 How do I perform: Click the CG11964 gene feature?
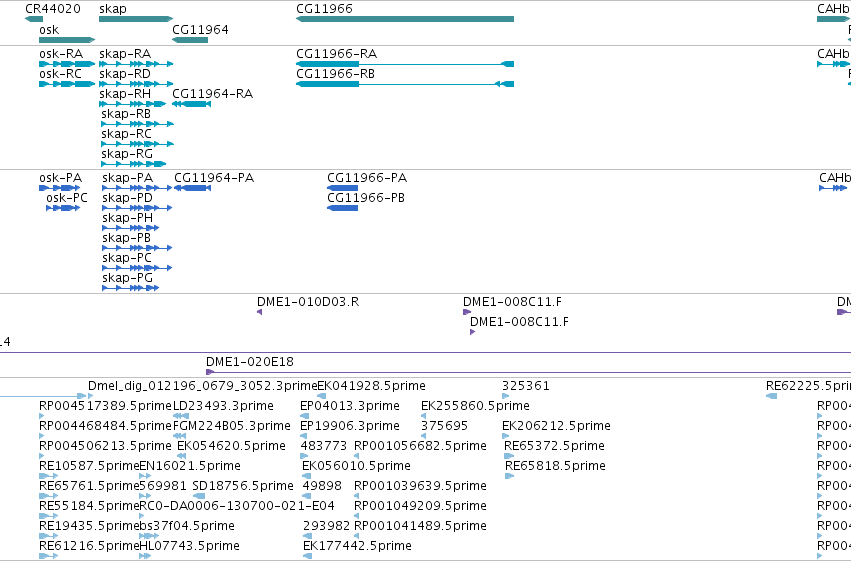coord(190,40)
